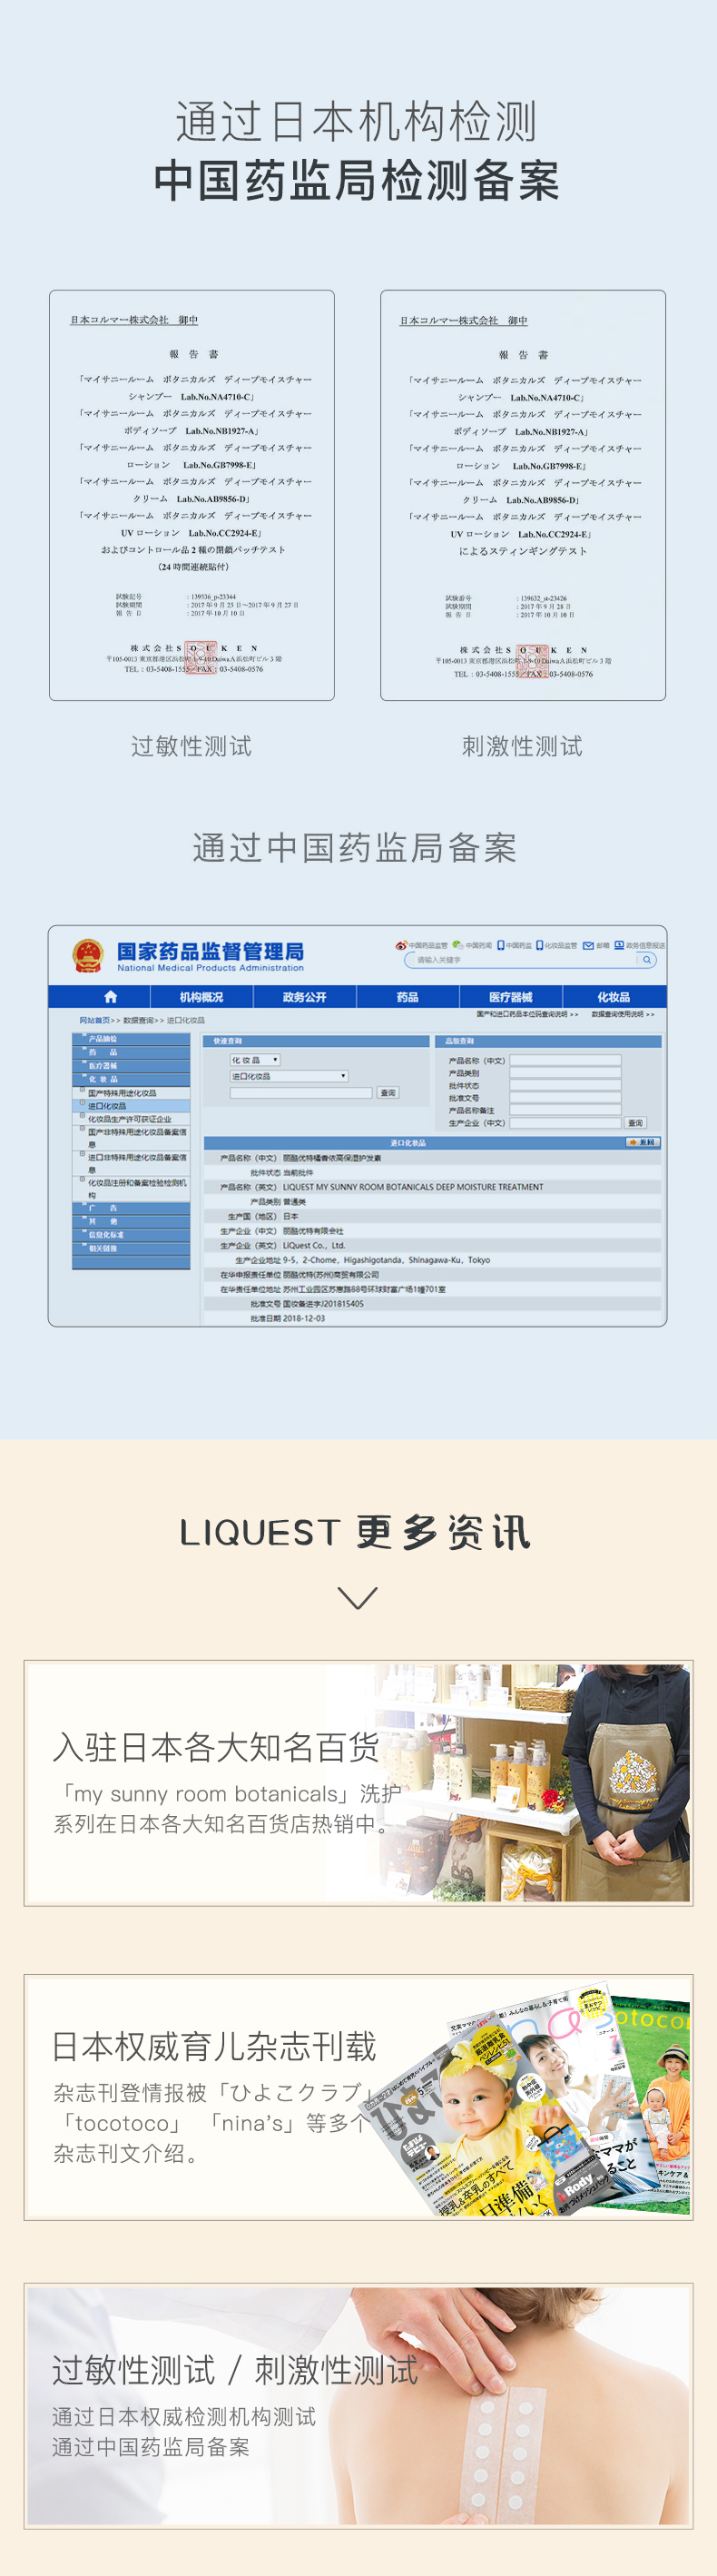Click the 政务信息报送 monitor icon
The width and height of the screenshot is (717, 2576).
click(x=619, y=945)
